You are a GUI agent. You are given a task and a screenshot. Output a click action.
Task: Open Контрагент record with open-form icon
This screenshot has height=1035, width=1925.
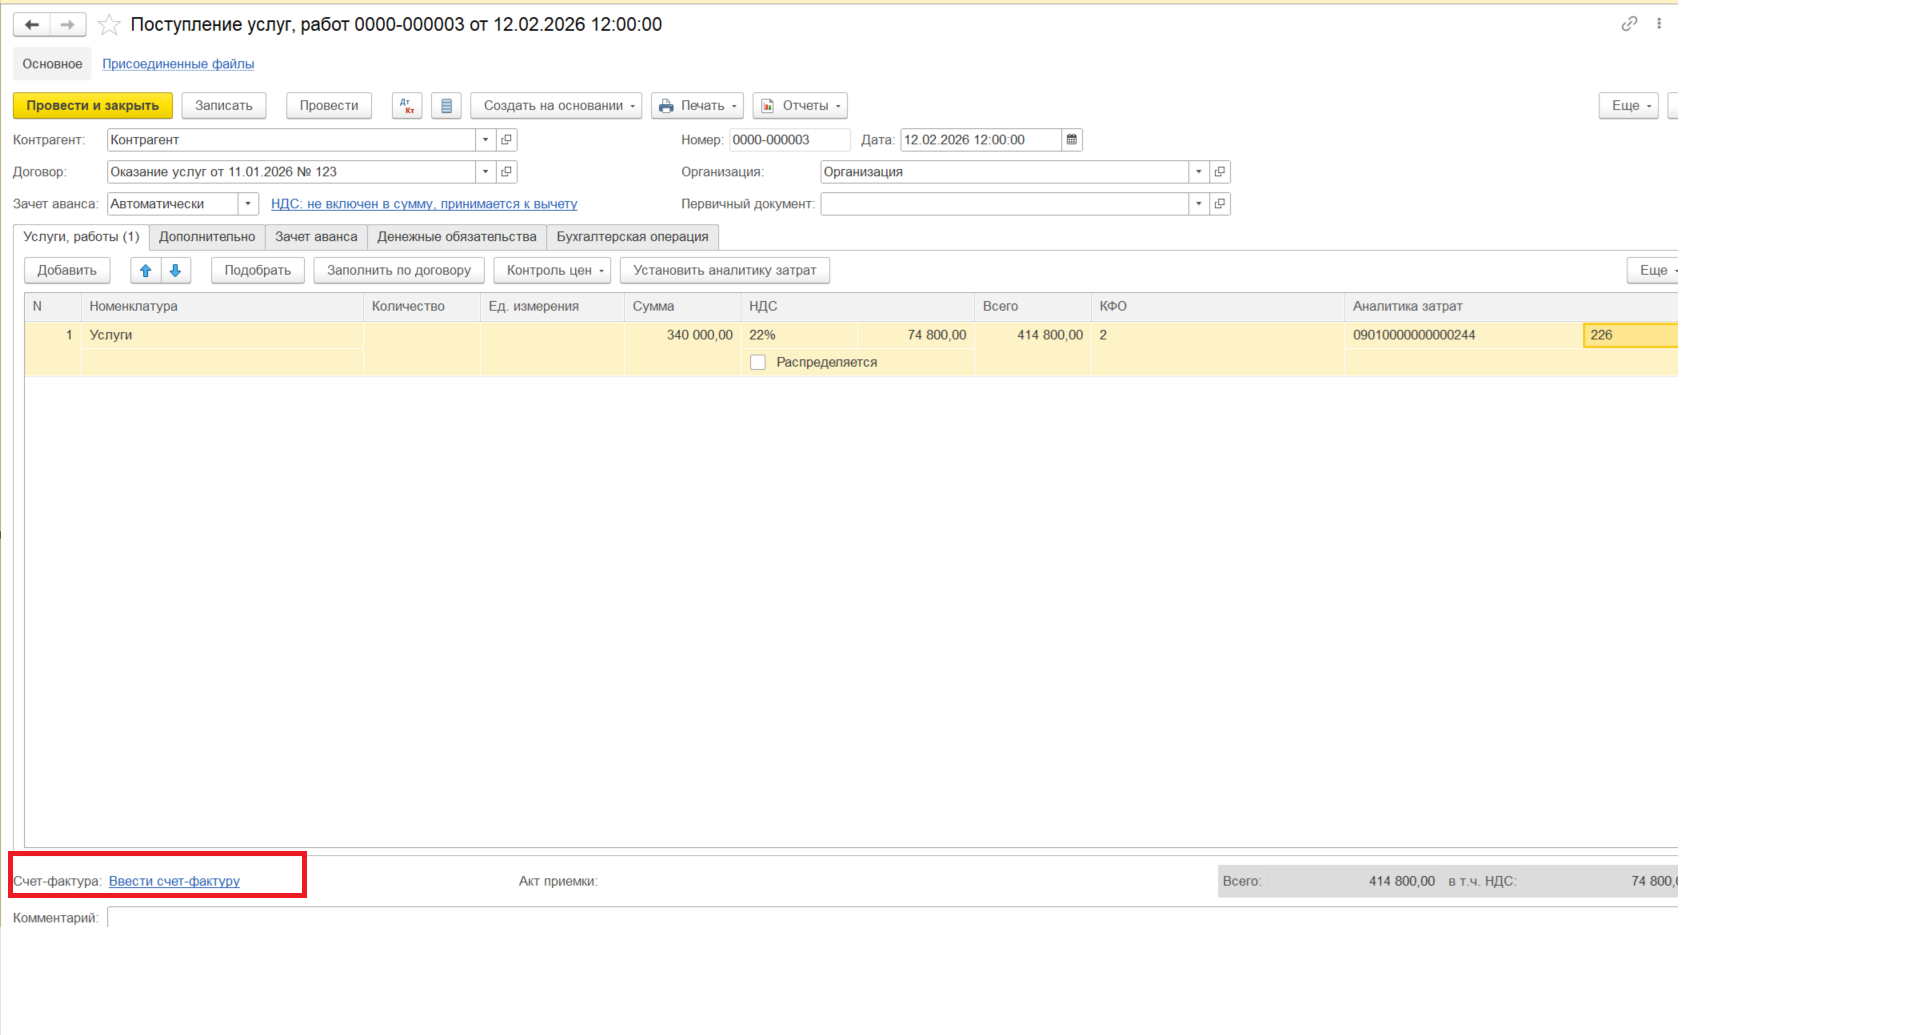click(x=507, y=140)
